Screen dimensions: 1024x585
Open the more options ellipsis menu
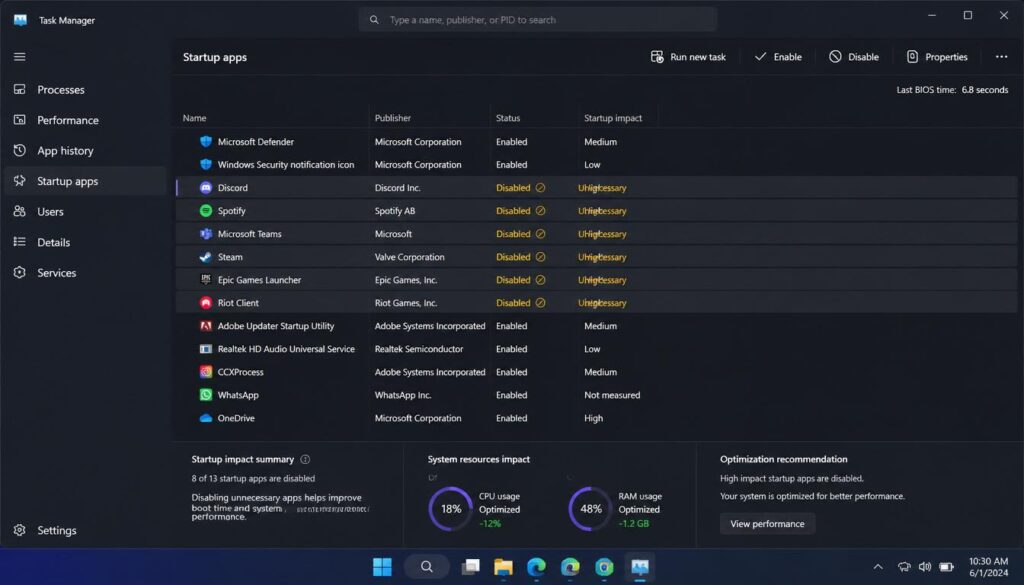[x=1001, y=57]
